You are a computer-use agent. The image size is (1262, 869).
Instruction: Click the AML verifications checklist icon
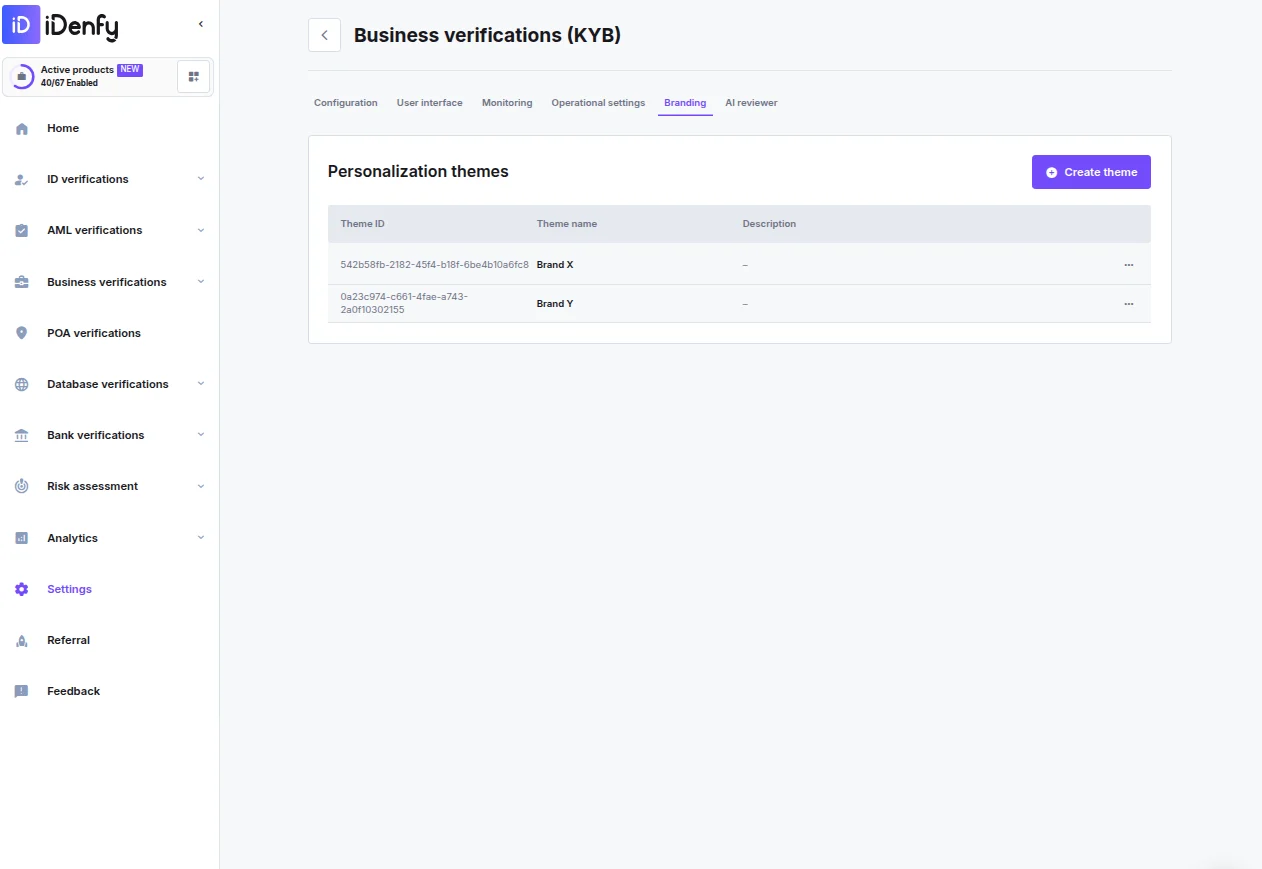[x=22, y=231]
